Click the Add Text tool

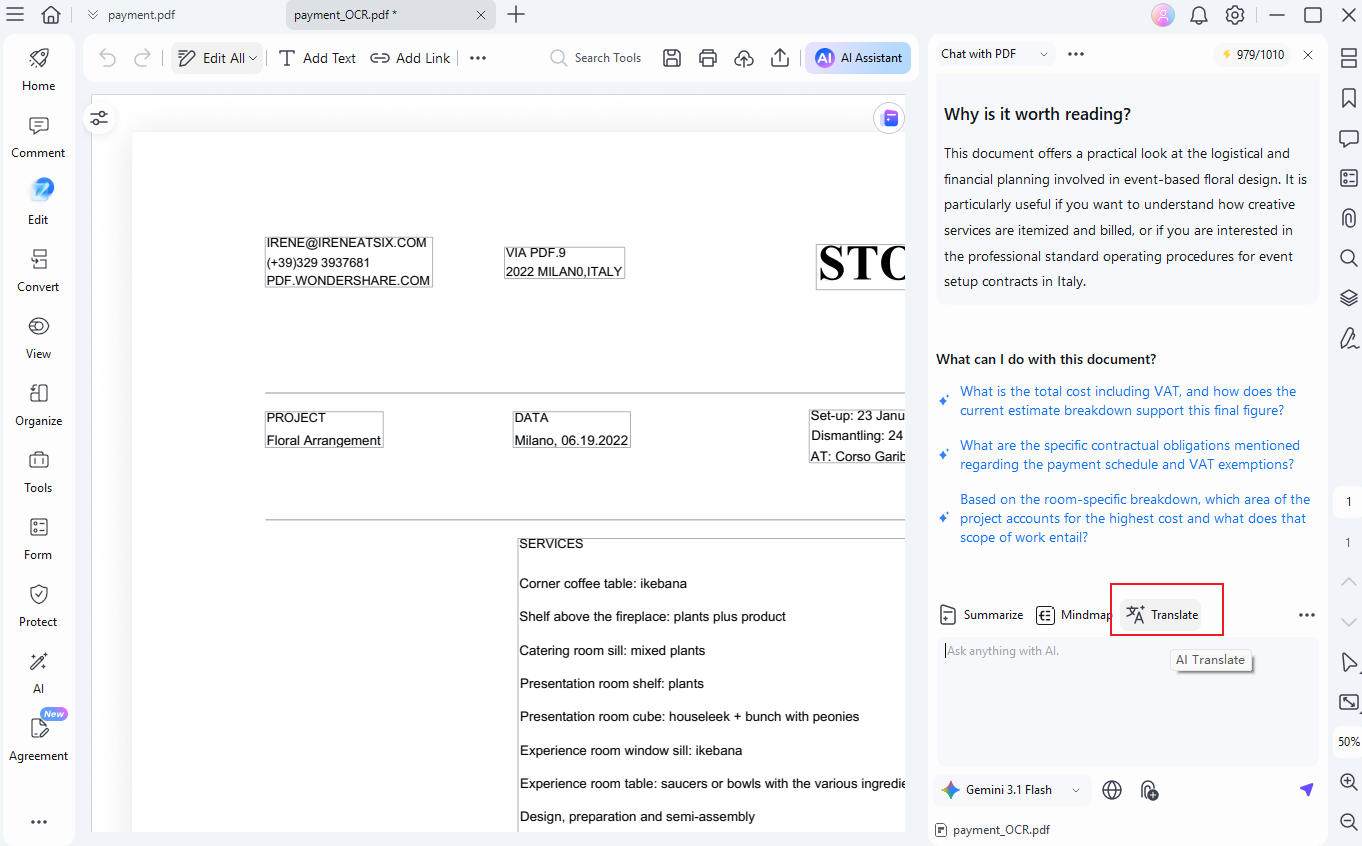(x=317, y=58)
